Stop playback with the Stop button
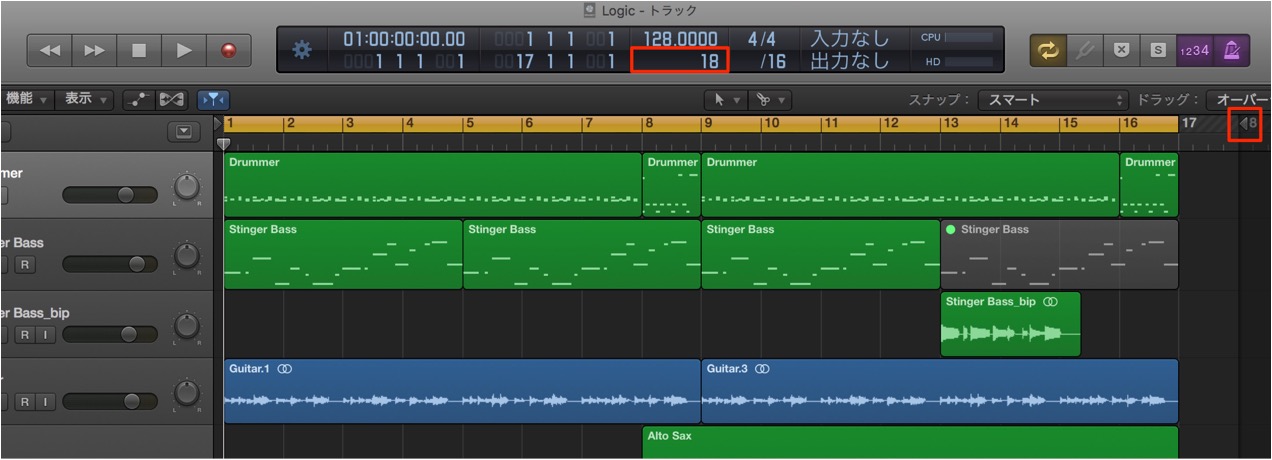This screenshot has width=1272, height=460. (139, 49)
